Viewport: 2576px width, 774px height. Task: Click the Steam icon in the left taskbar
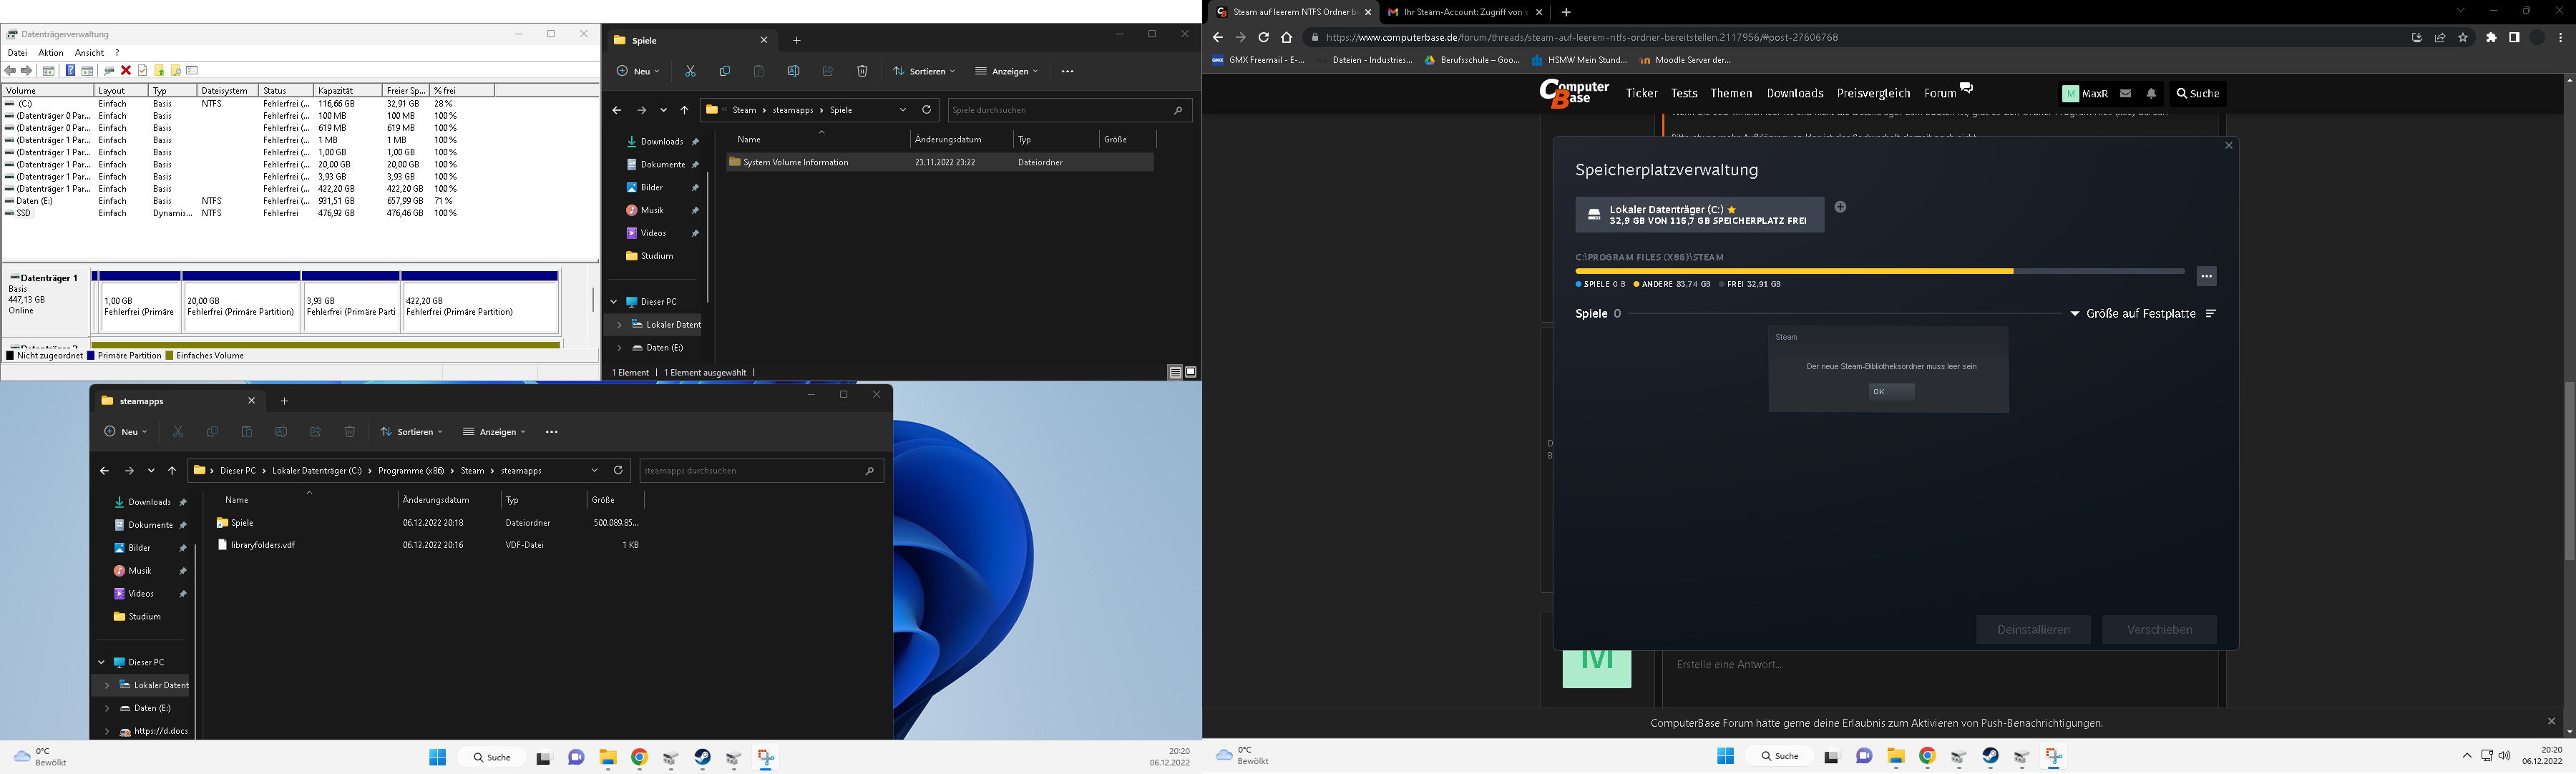[x=703, y=758]
